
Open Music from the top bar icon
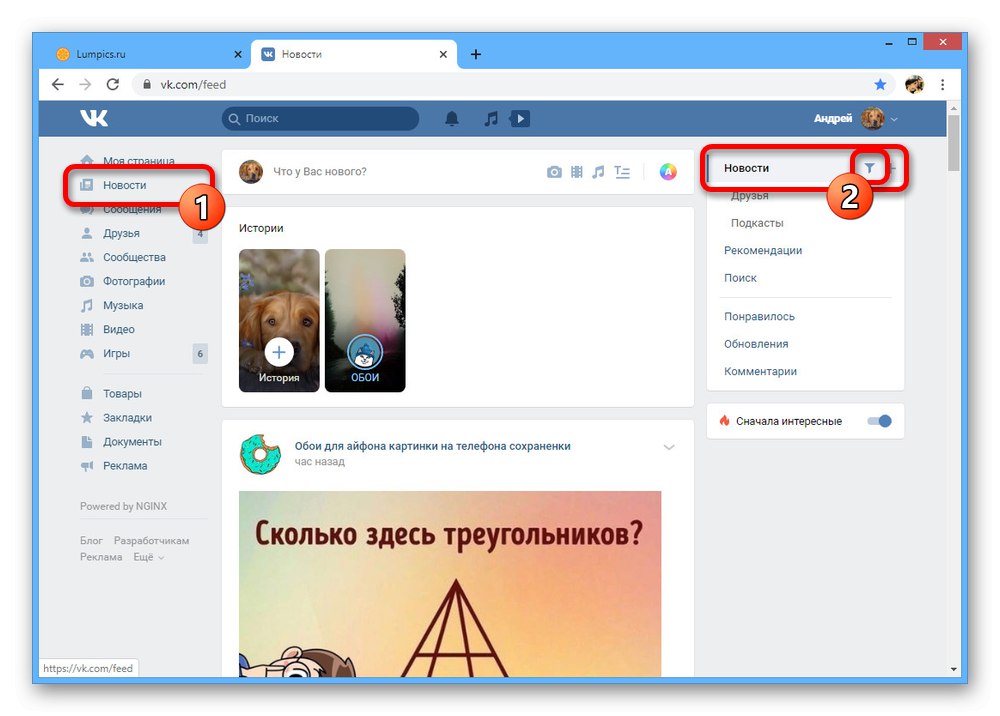(x=490, y=118)
